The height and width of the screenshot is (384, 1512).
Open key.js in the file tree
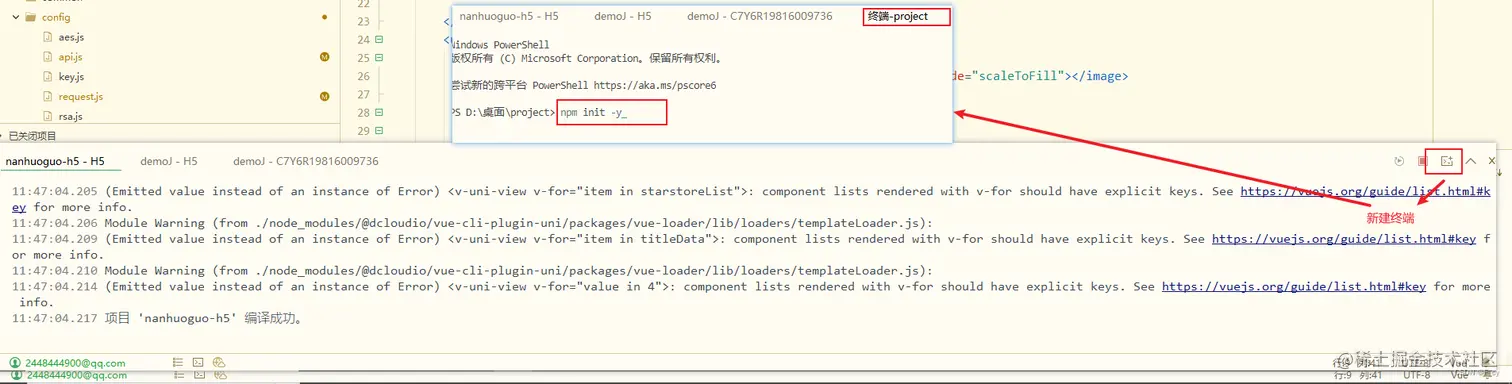[x=70, y=77]
